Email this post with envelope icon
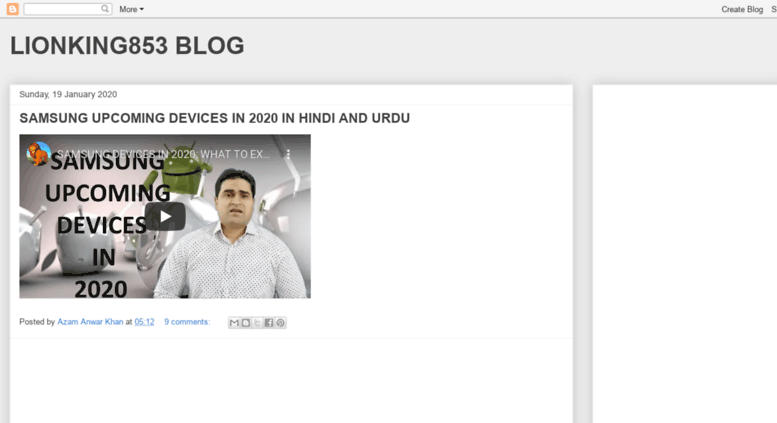This screenshot has height=423, width=777. [x=234, y=322]
